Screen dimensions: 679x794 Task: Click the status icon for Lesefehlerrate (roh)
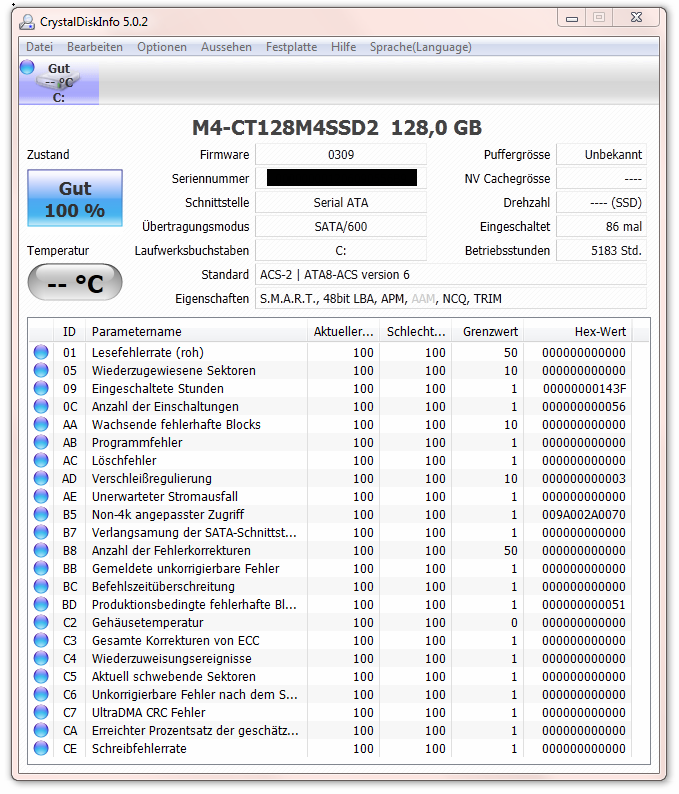41,352
